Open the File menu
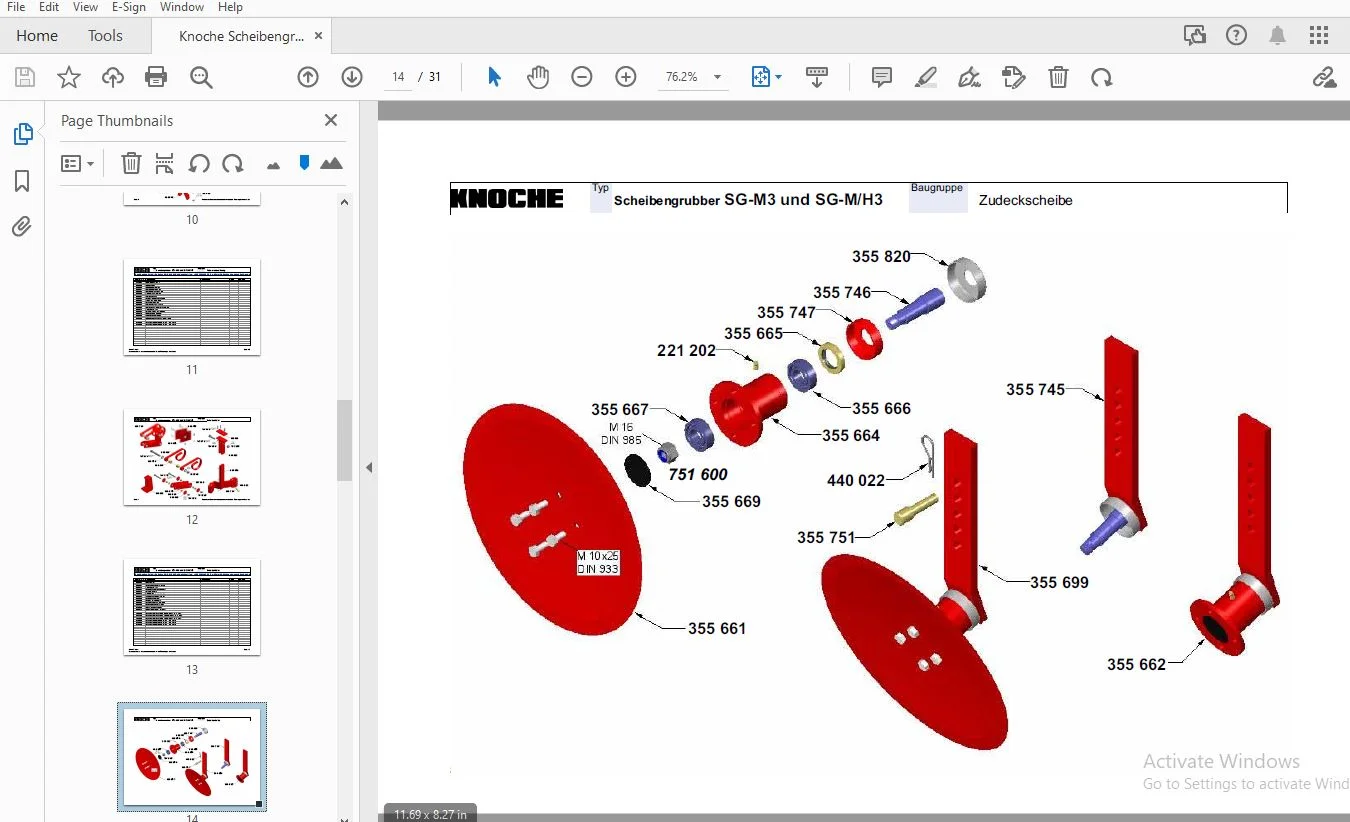Screen dimensions: 1350x822 (x=16, y=7)
